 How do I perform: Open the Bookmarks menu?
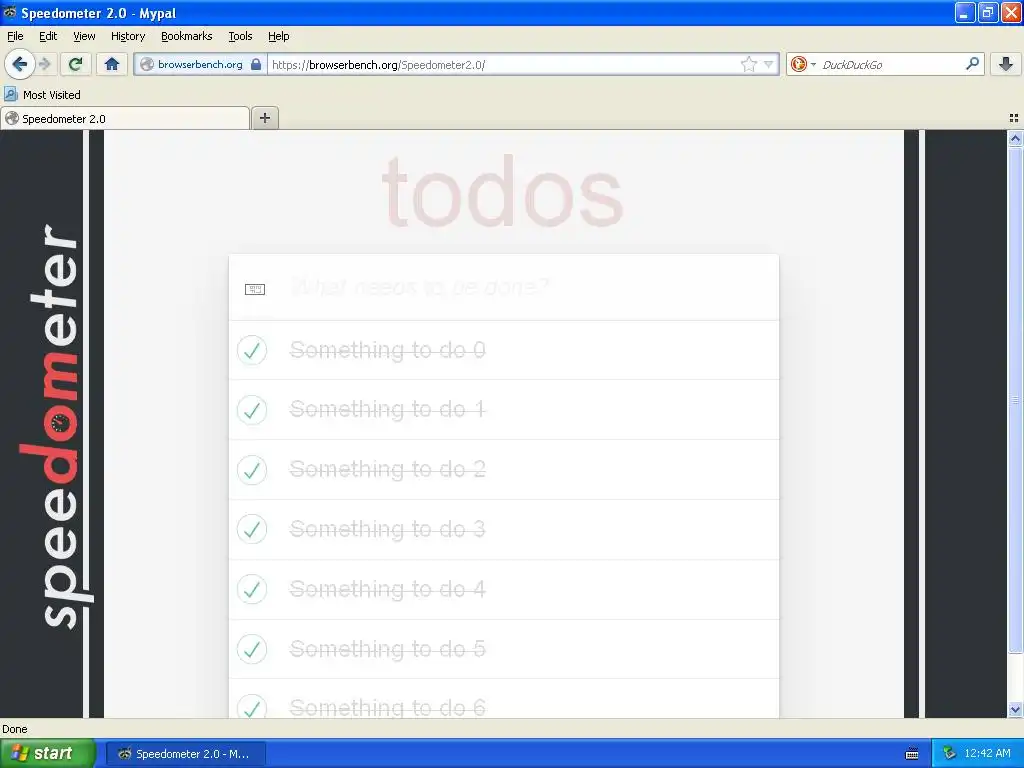[x=187, y=36]
